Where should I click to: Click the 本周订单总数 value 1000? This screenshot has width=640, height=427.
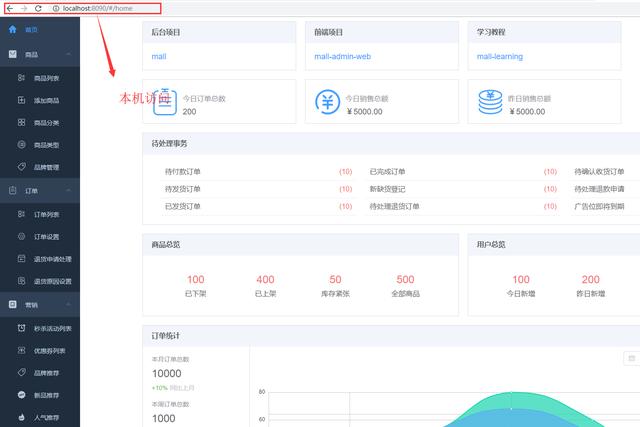tap(164, 418)
